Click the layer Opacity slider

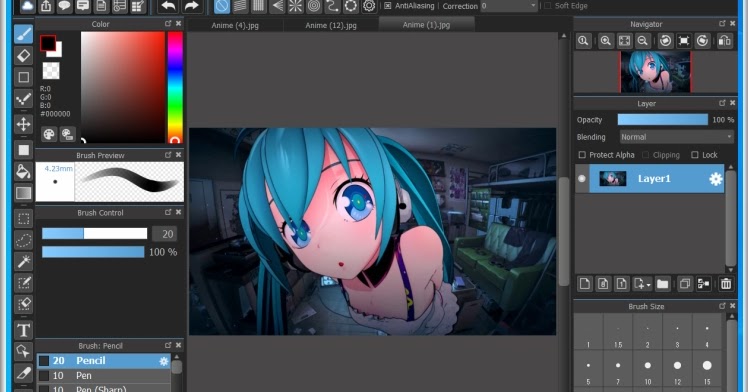point(663,120)
